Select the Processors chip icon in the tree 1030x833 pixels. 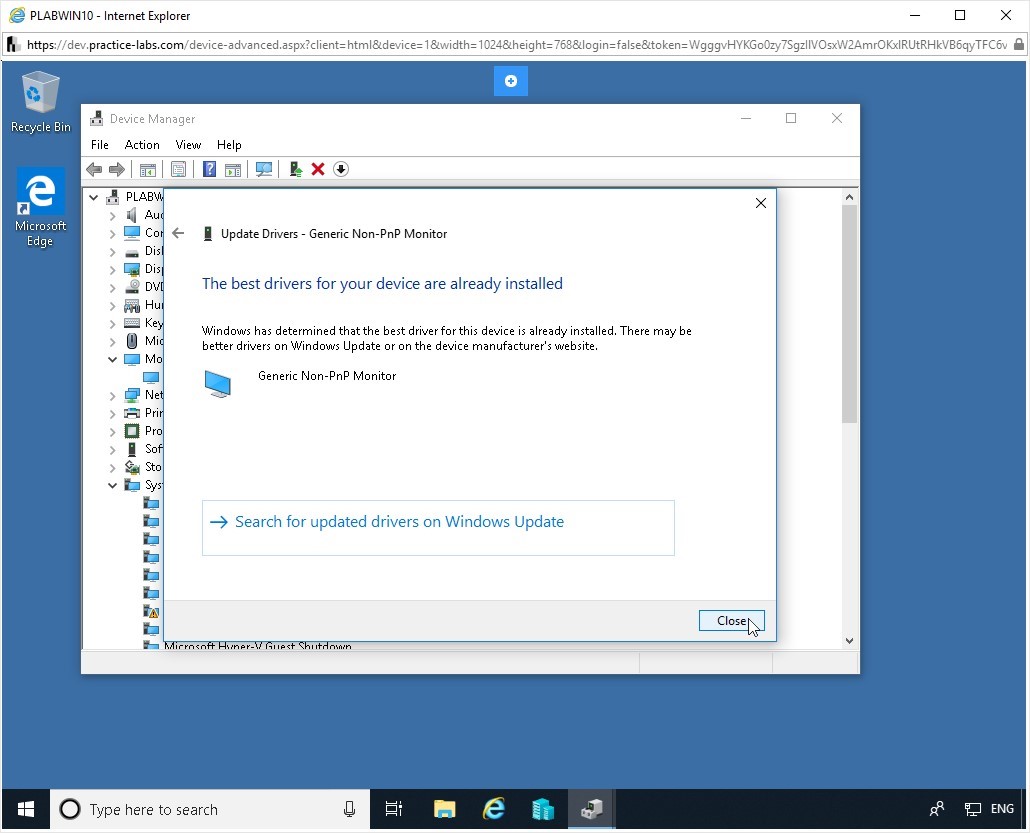point(132,431)
